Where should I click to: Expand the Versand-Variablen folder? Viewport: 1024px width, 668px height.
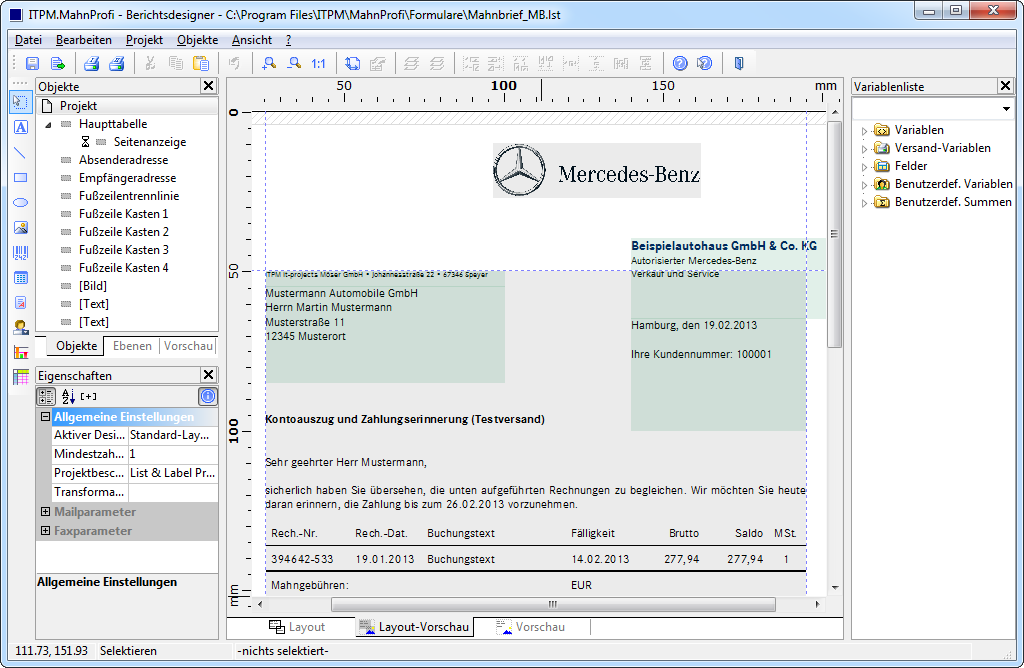tap(864, 149)
